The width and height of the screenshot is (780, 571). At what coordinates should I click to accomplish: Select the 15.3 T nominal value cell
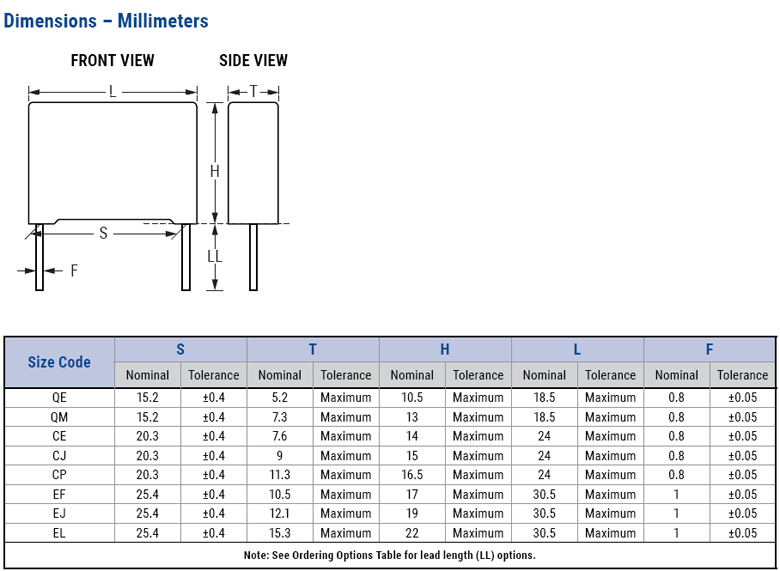click(x=279, y=533)
